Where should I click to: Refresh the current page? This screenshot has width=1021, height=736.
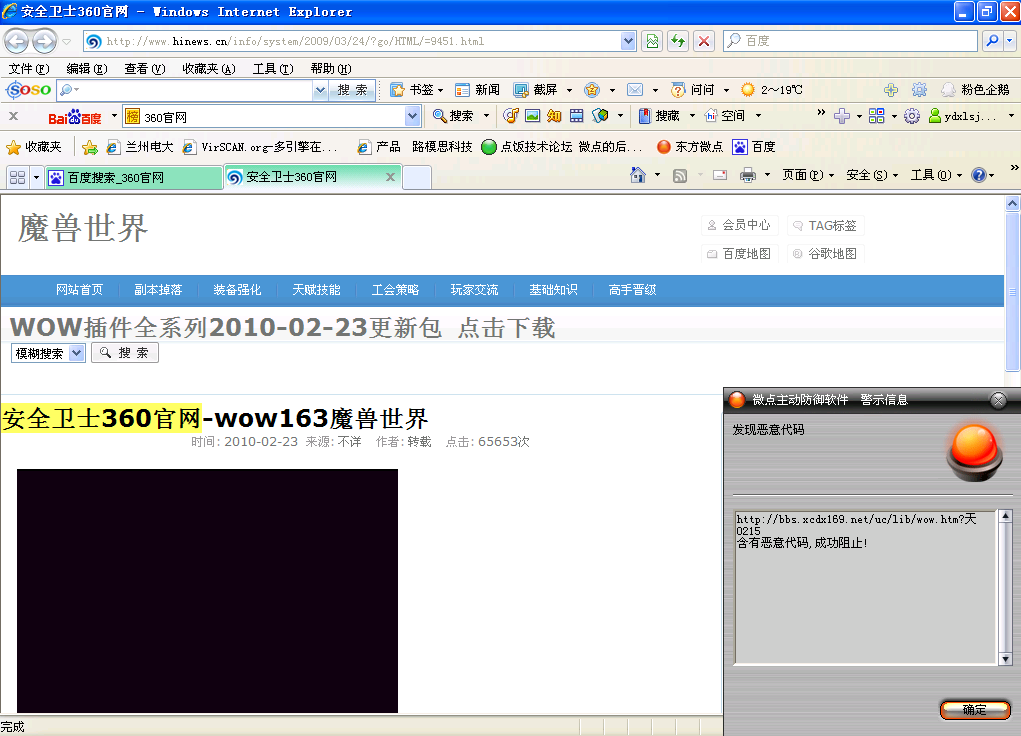coord(678,41)
